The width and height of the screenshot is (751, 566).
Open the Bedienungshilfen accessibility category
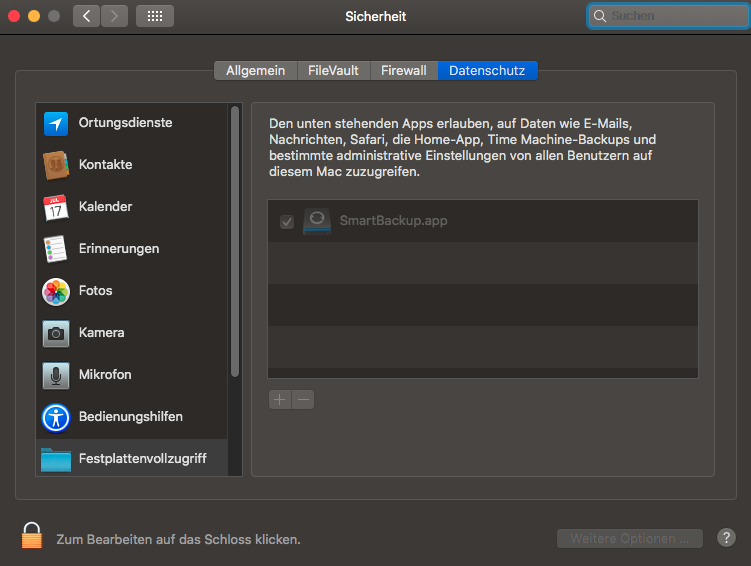pos(130,417)
